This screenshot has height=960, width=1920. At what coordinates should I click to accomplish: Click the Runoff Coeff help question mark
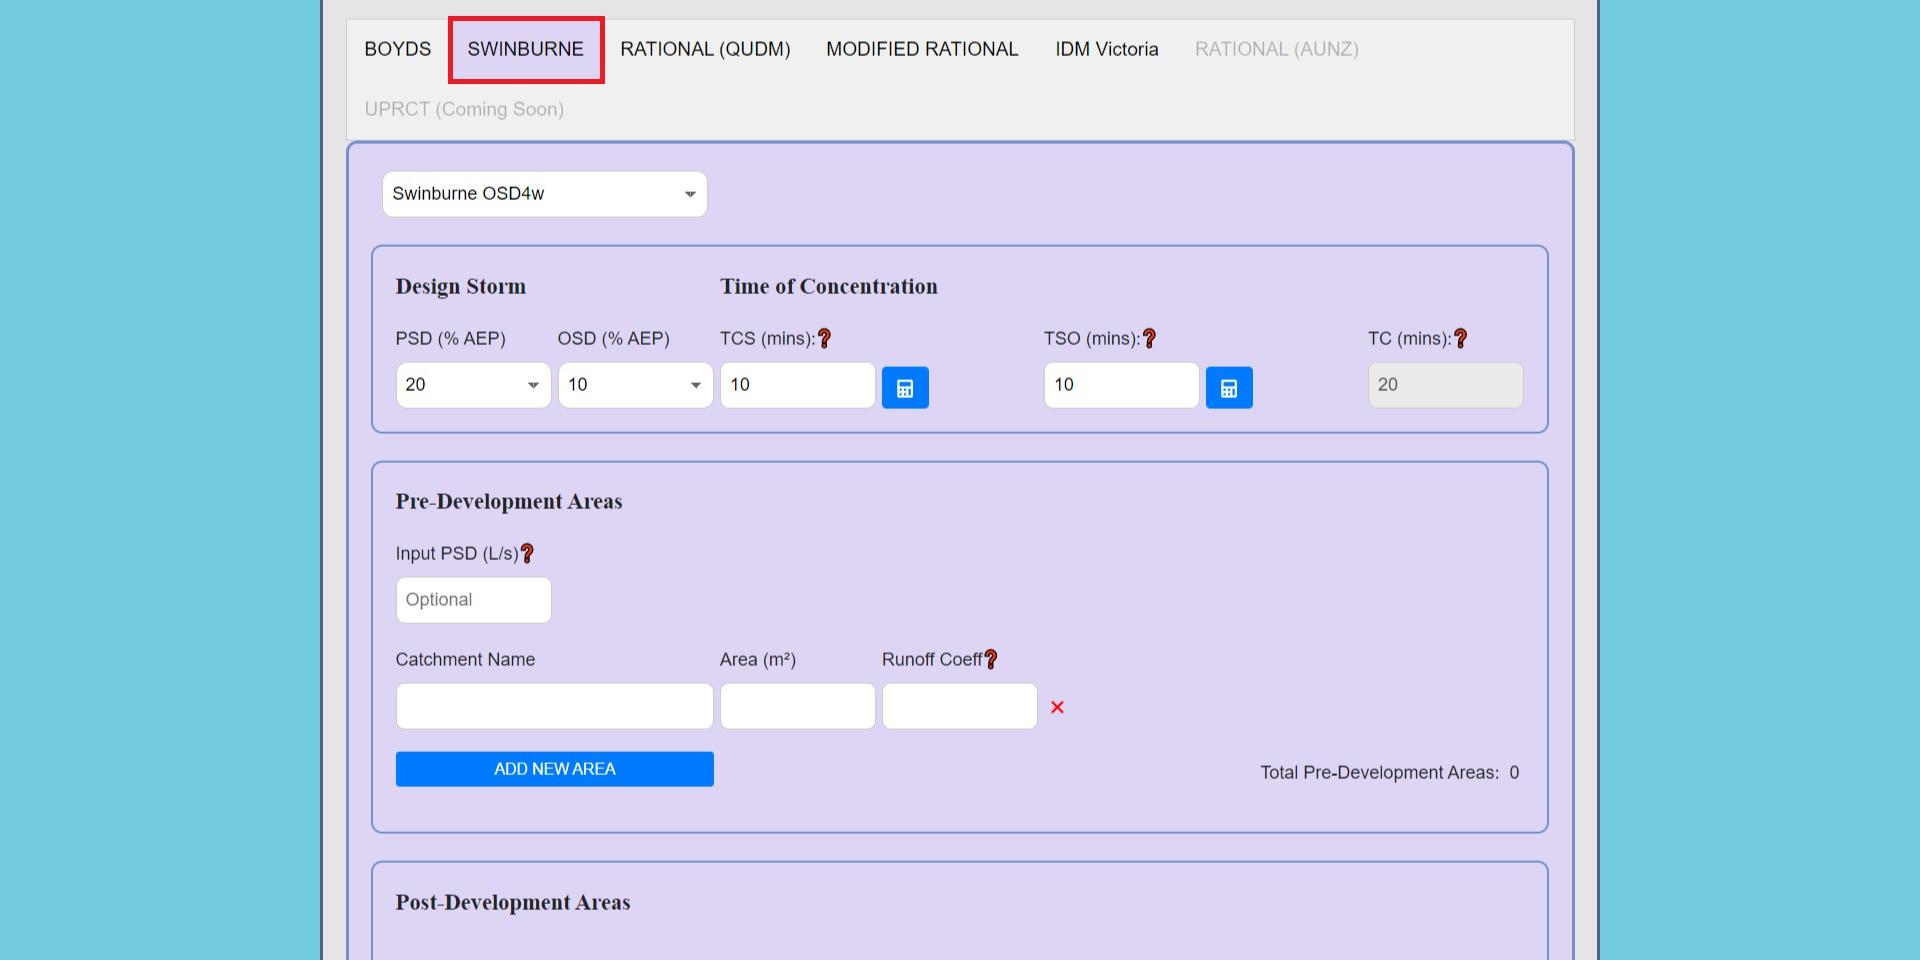point(991,660)
